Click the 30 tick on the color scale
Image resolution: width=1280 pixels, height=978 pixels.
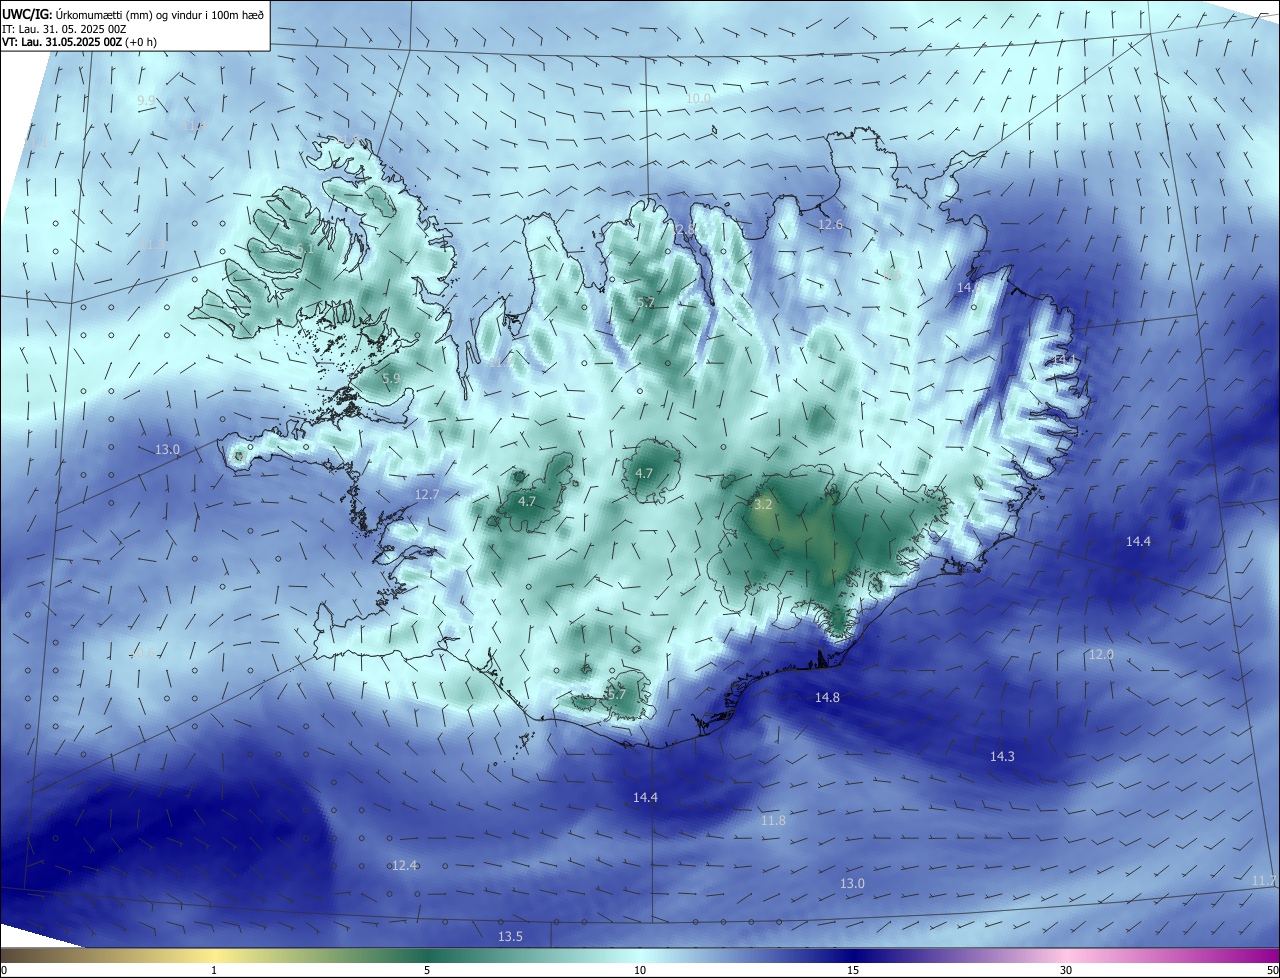pyautogui.click(x=1066, y=970)
